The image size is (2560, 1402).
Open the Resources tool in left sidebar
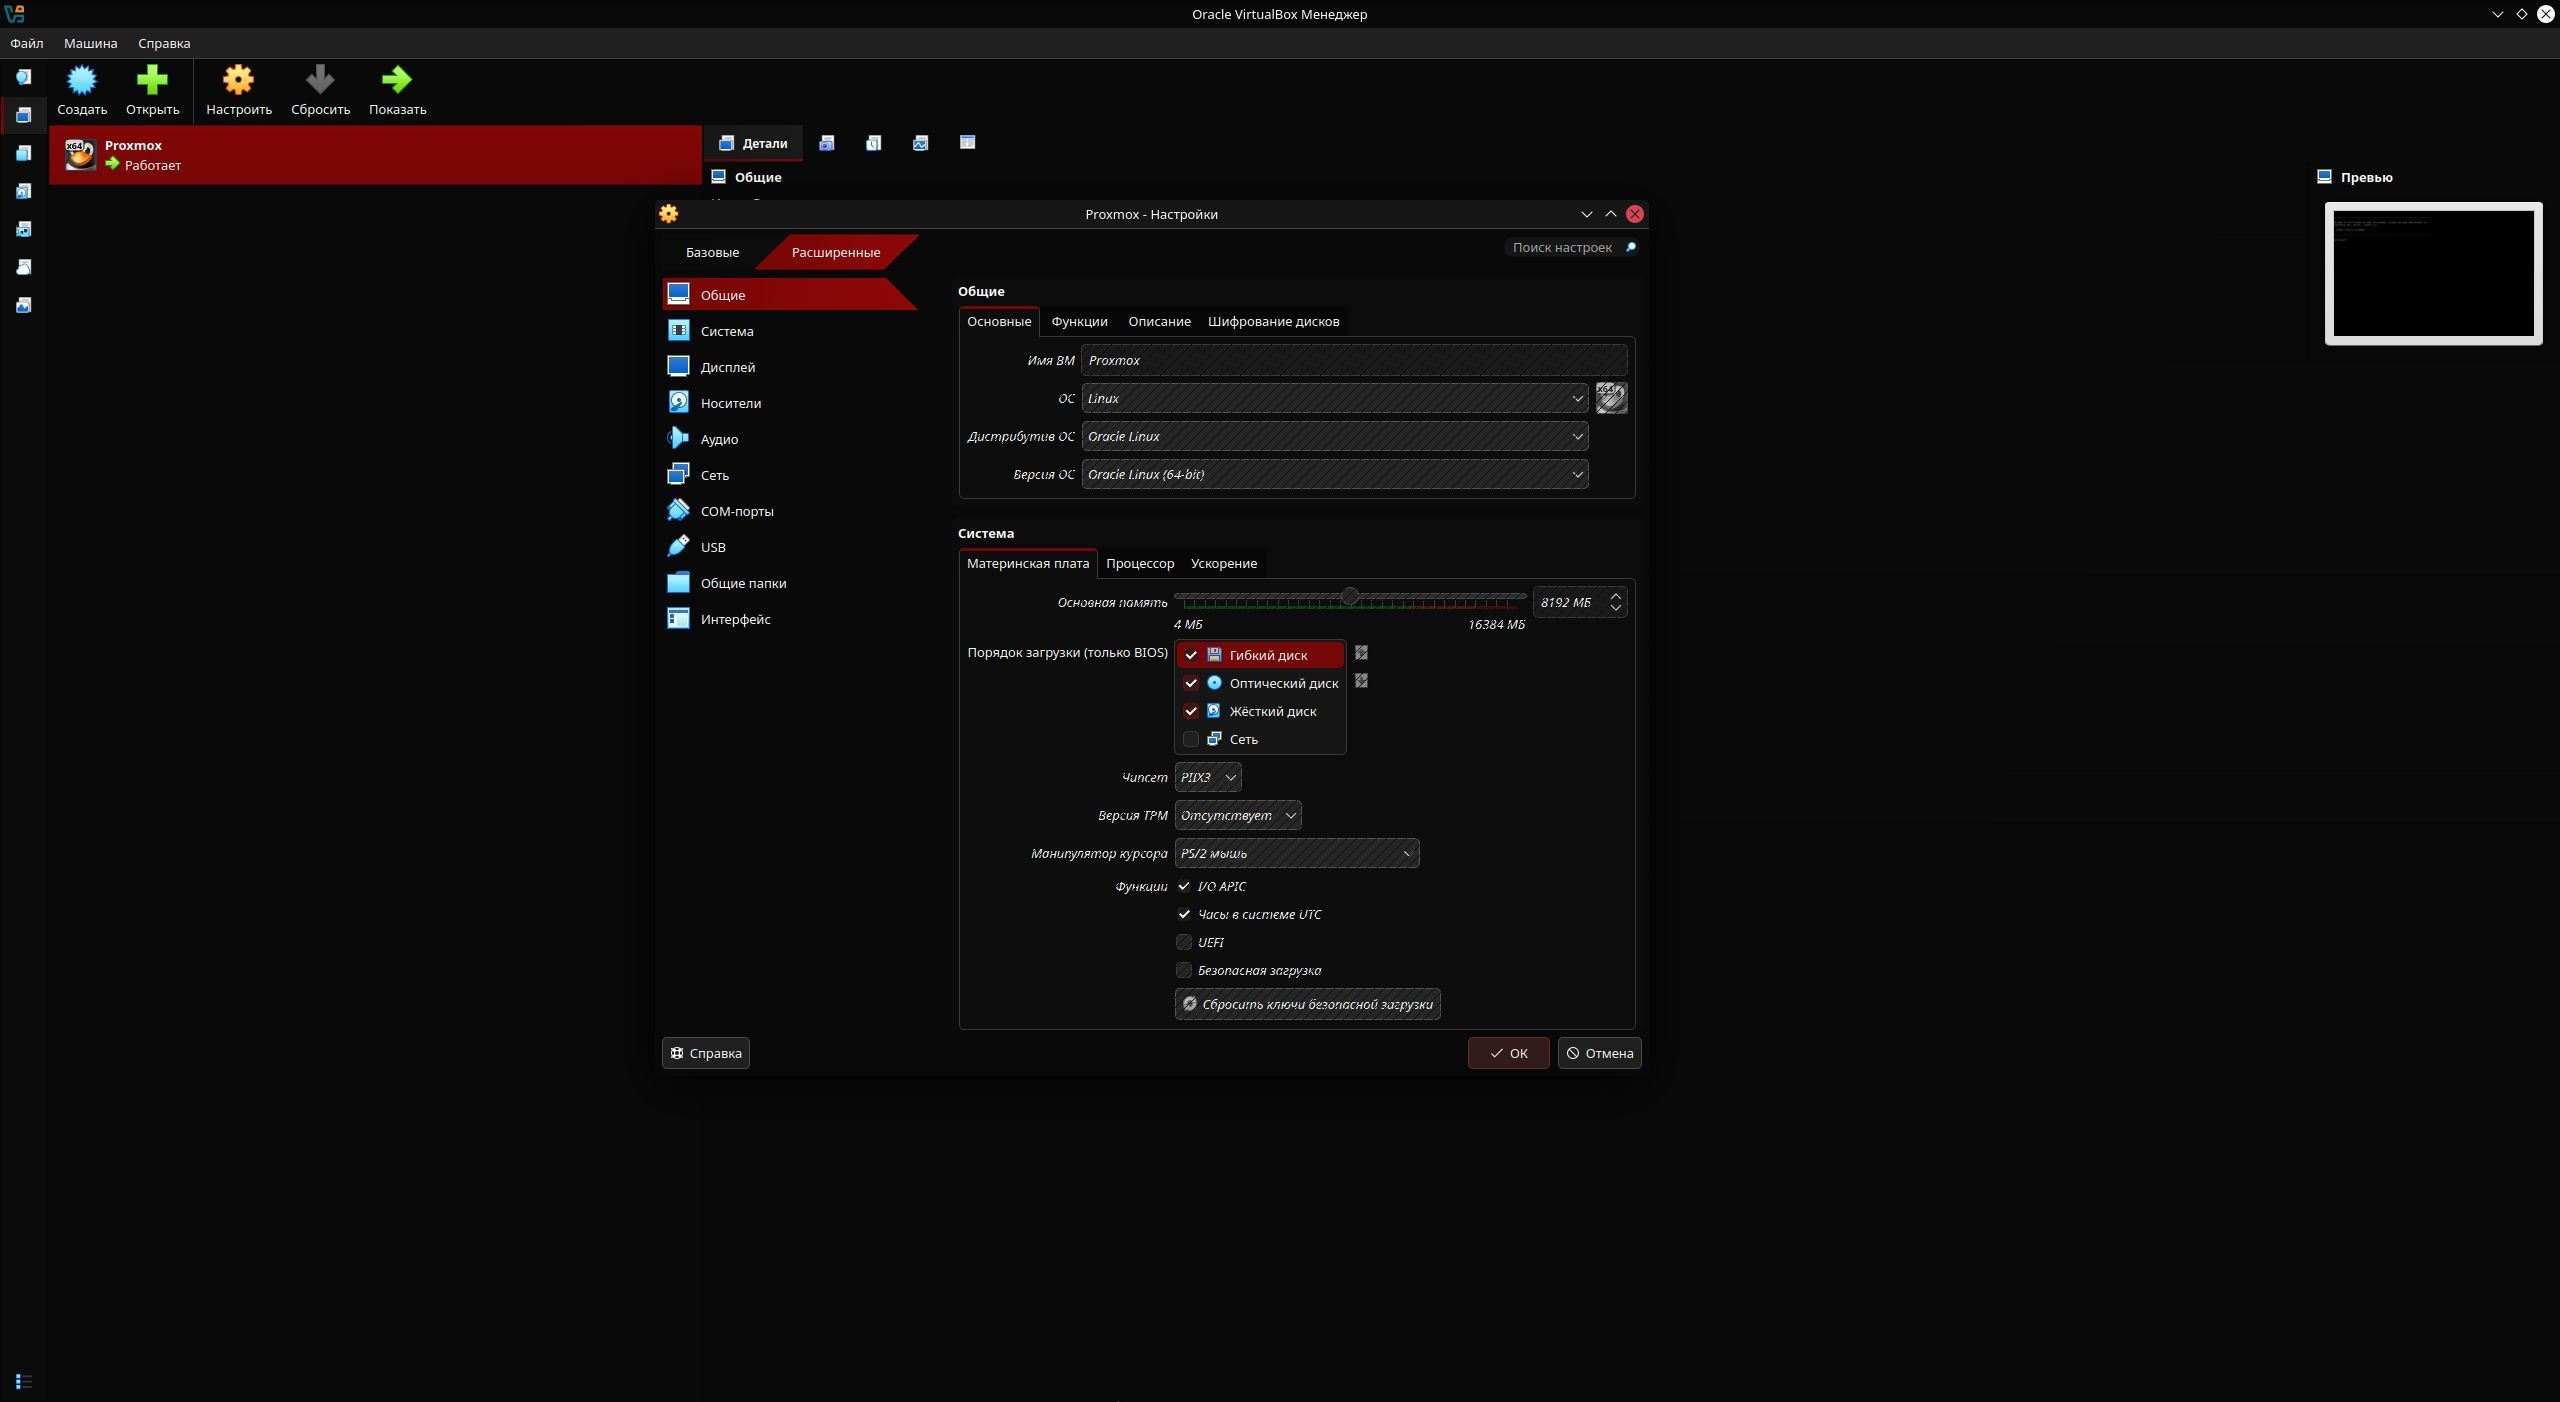point(23,305)
